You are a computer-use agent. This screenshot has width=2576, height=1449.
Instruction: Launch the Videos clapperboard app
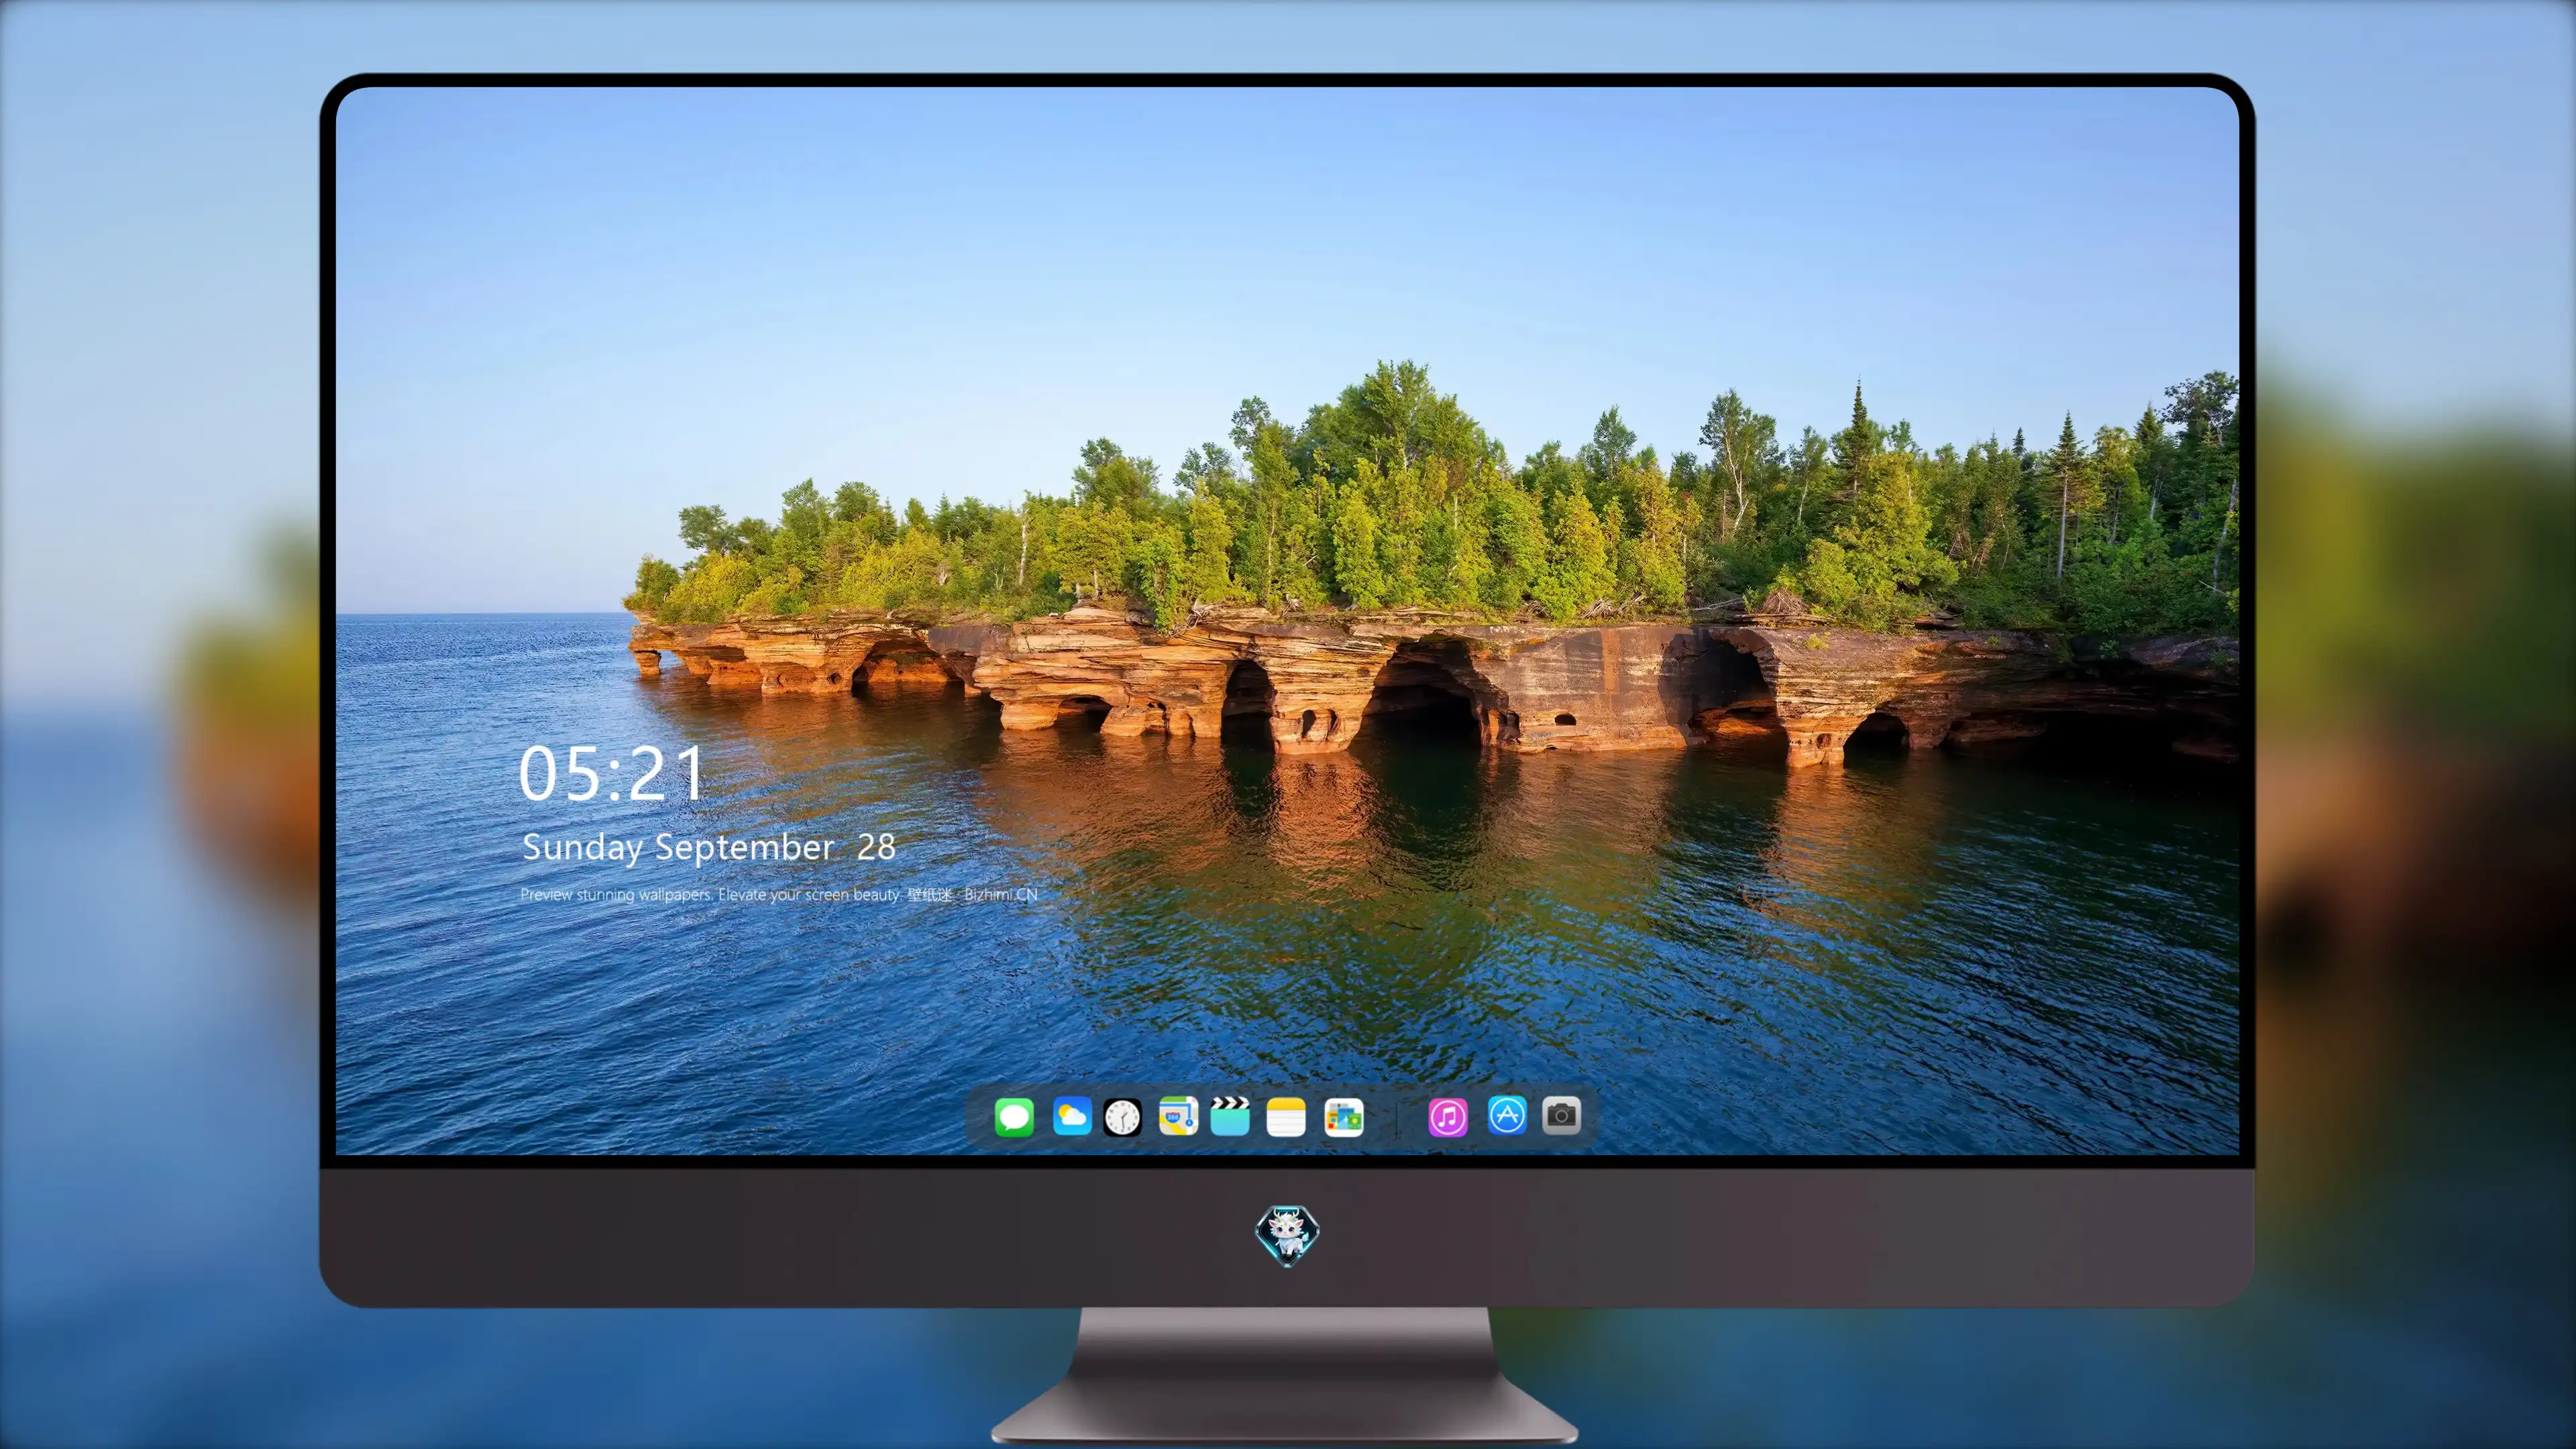click(x=1230, y=1116)
